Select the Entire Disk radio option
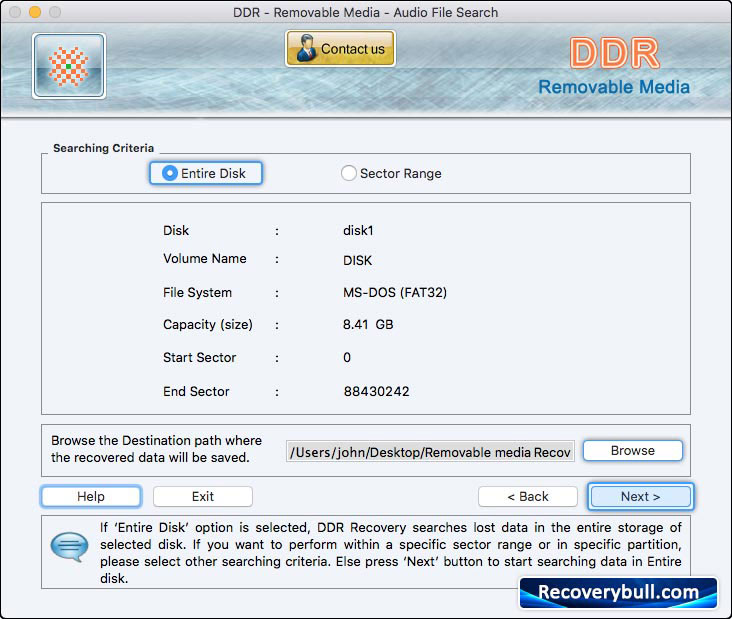732x619 pixels. [205, 173]
